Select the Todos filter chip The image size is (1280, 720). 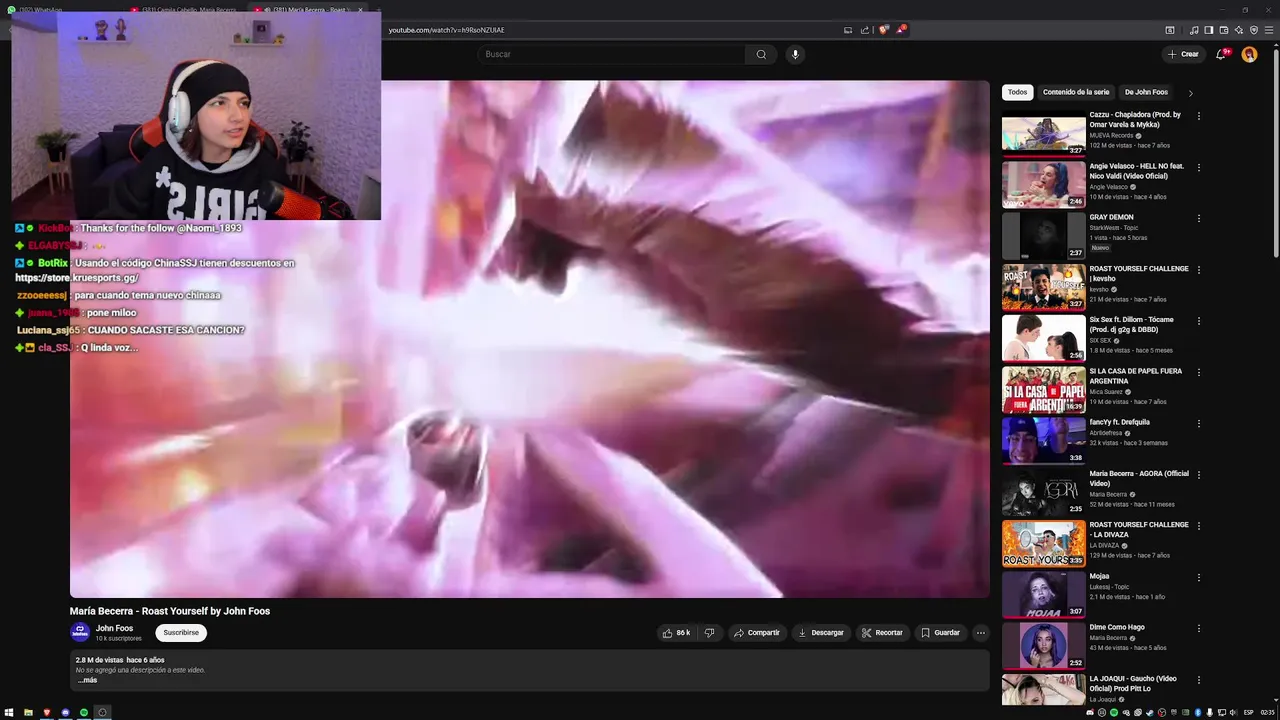1017,92
